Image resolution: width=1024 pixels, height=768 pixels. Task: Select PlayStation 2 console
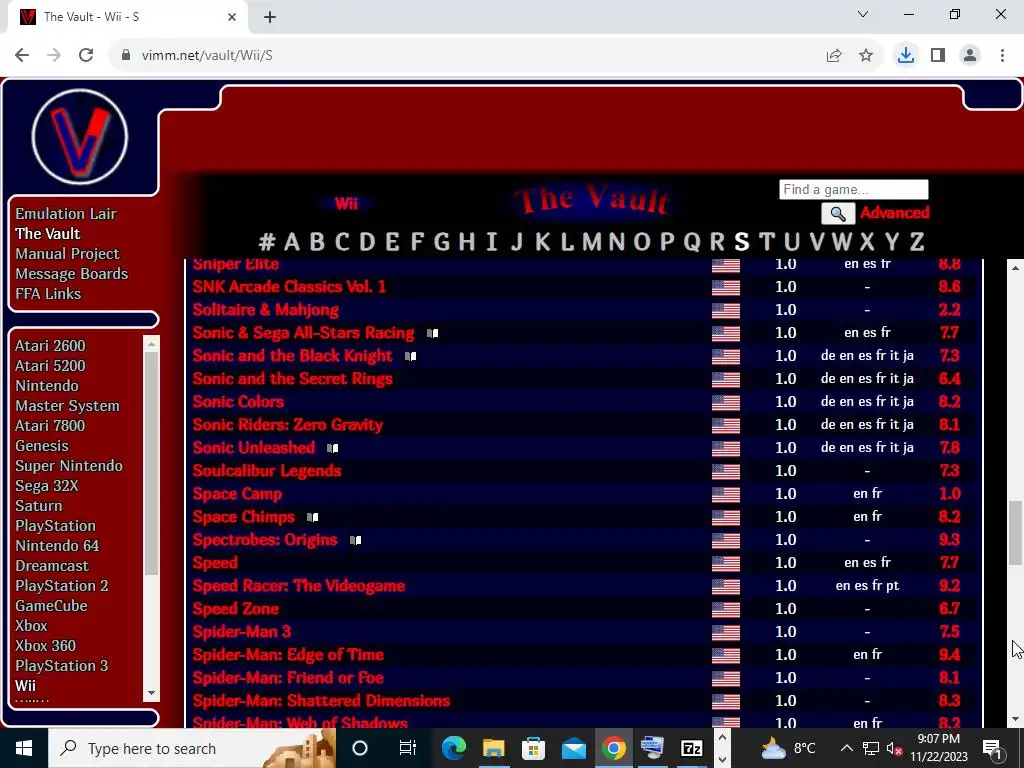click(x=62, y=586)
